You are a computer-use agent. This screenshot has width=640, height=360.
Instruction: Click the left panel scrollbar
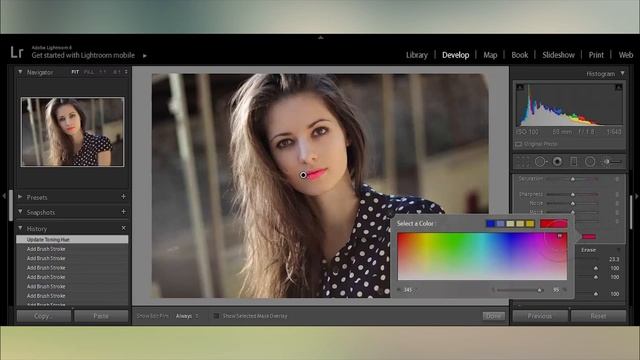coord(11,205)
